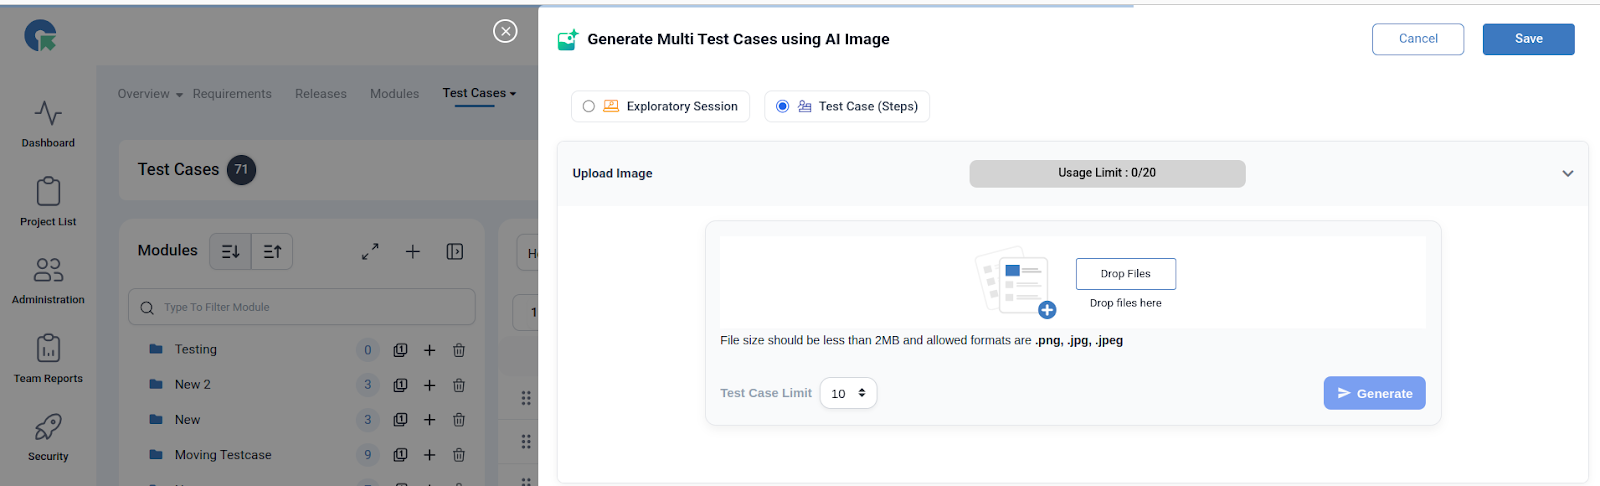This screenshot has height=486, width=1600.
Task: Click the Type To Filter Module field
Action: (x=302, y=308)
